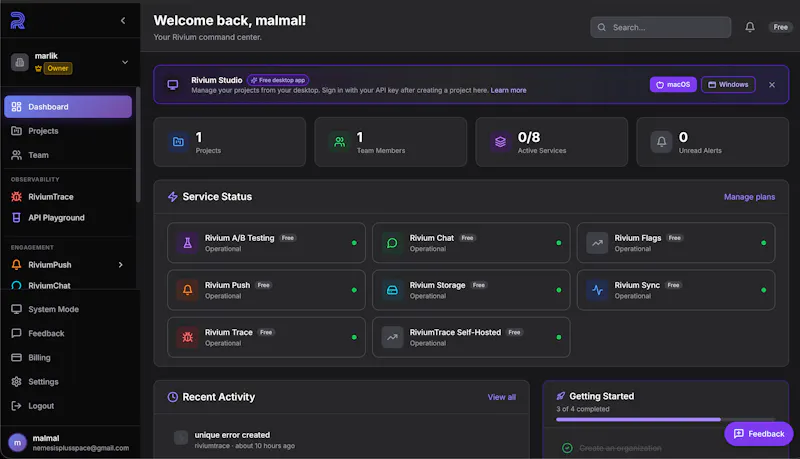
Task: Click the Rivium Storage drive icon
Action: click(x=392, y=290)
